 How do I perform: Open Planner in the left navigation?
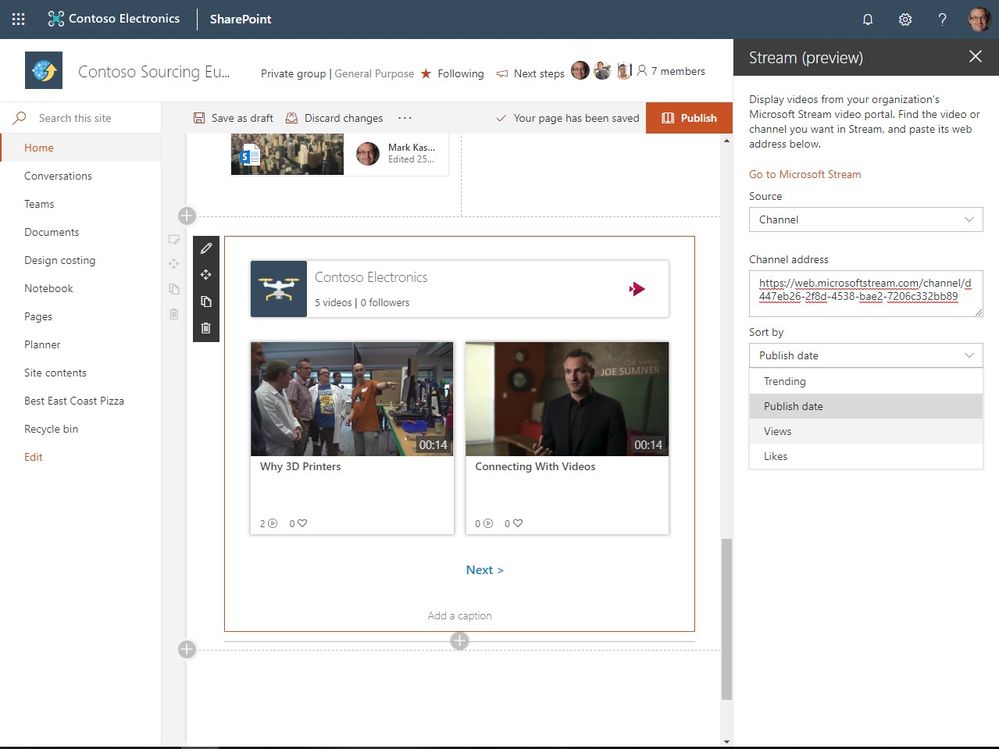pos(42,345)
